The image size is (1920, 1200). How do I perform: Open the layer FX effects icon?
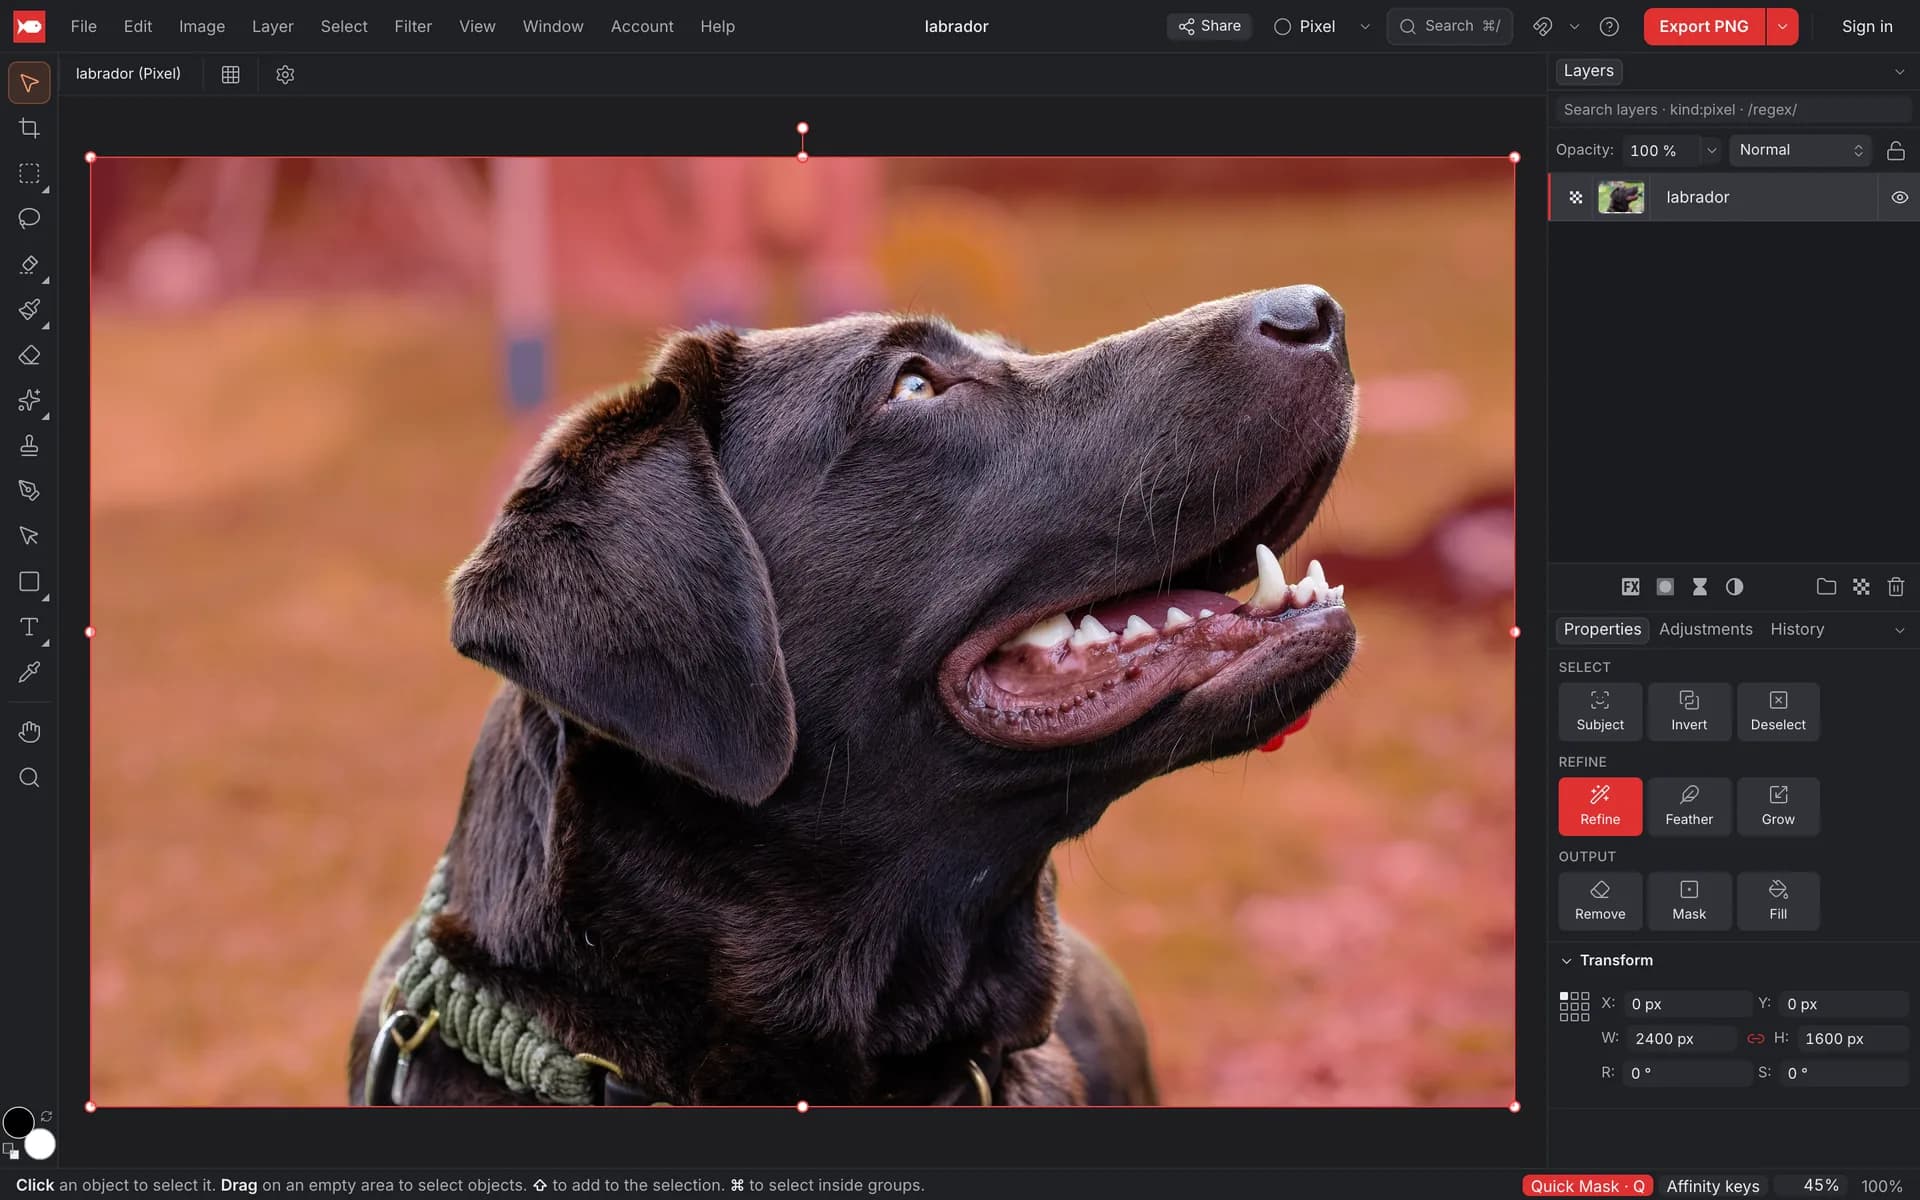tap(1630, 587)
